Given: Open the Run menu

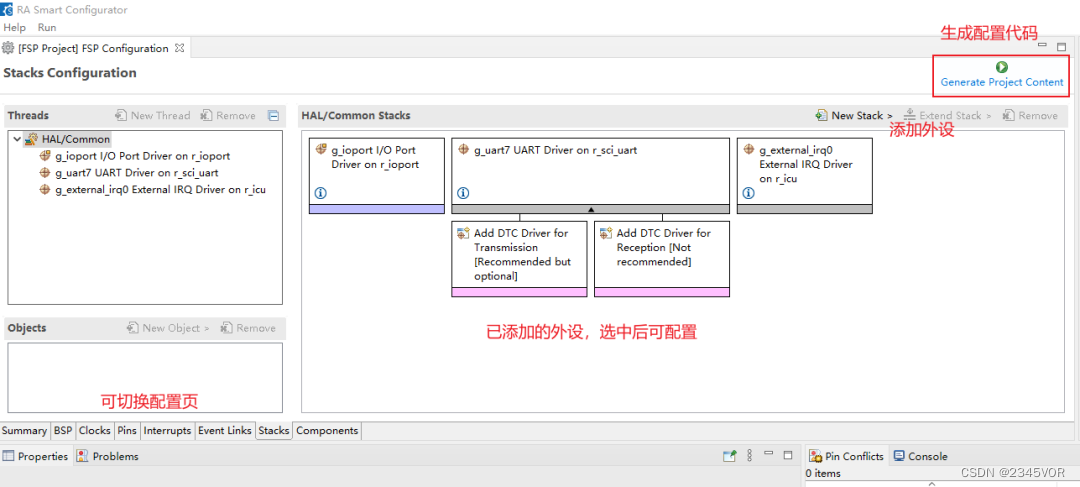Looking at the screenshot, I should [47, 28].
